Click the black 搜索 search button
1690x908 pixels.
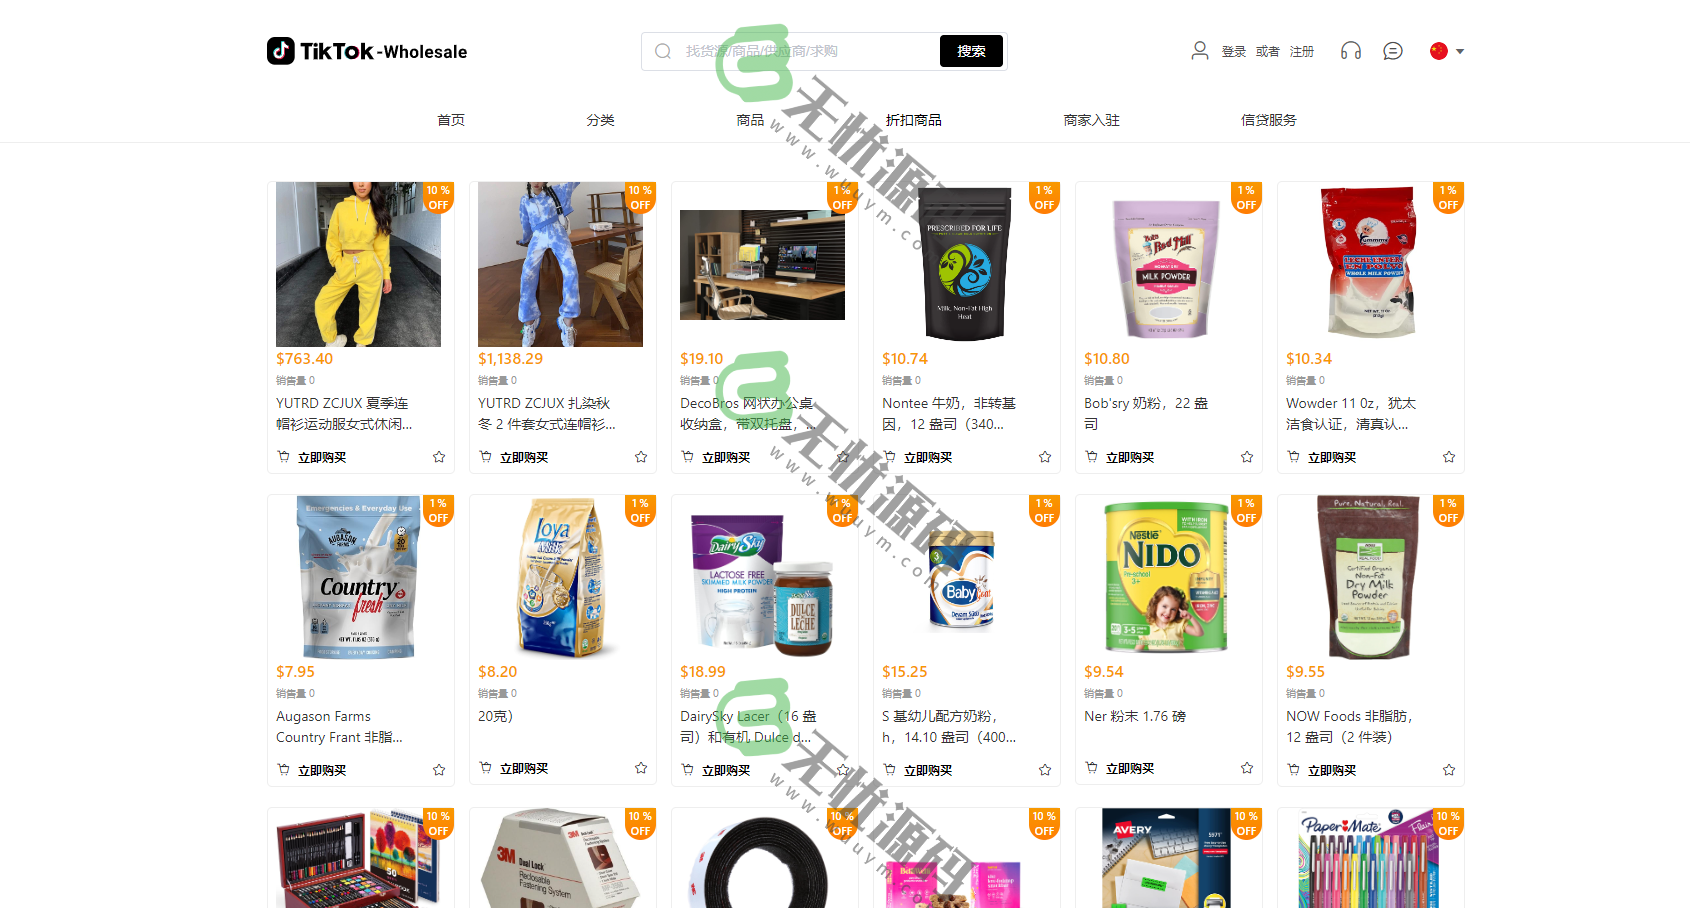[x=971, y=51]
